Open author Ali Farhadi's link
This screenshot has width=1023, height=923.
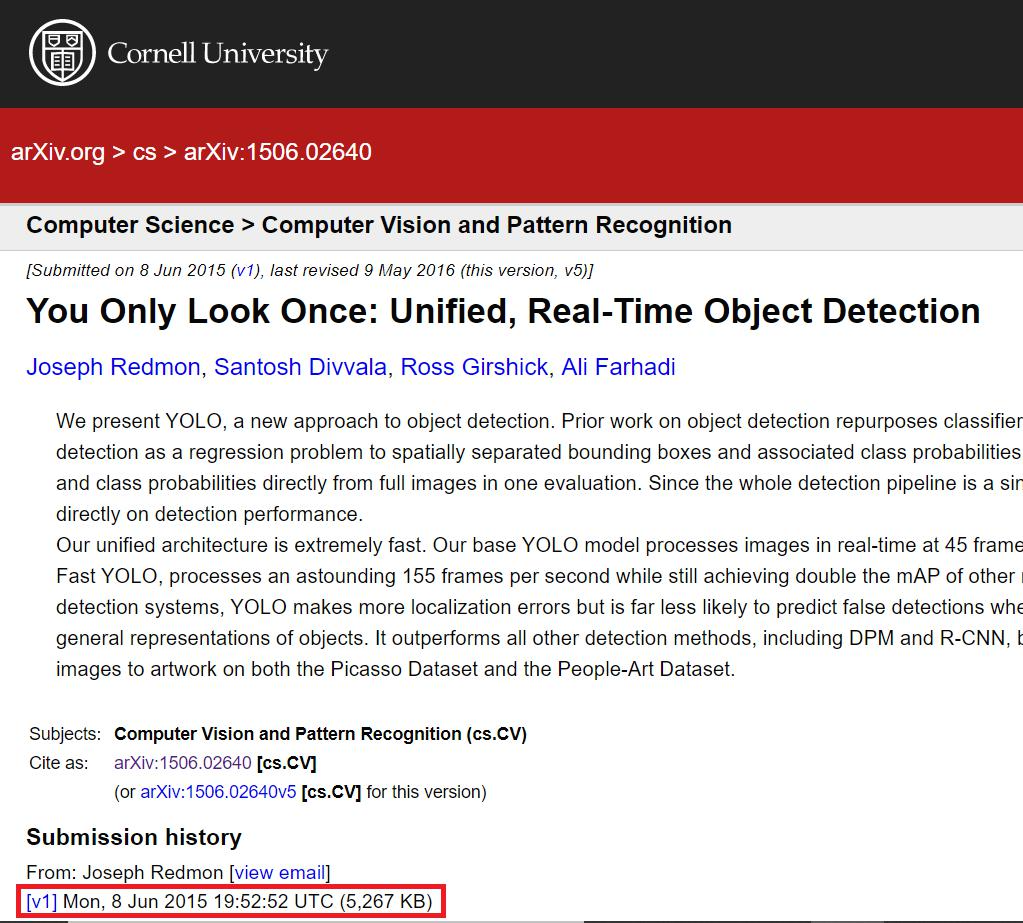[x=618, y=367]
